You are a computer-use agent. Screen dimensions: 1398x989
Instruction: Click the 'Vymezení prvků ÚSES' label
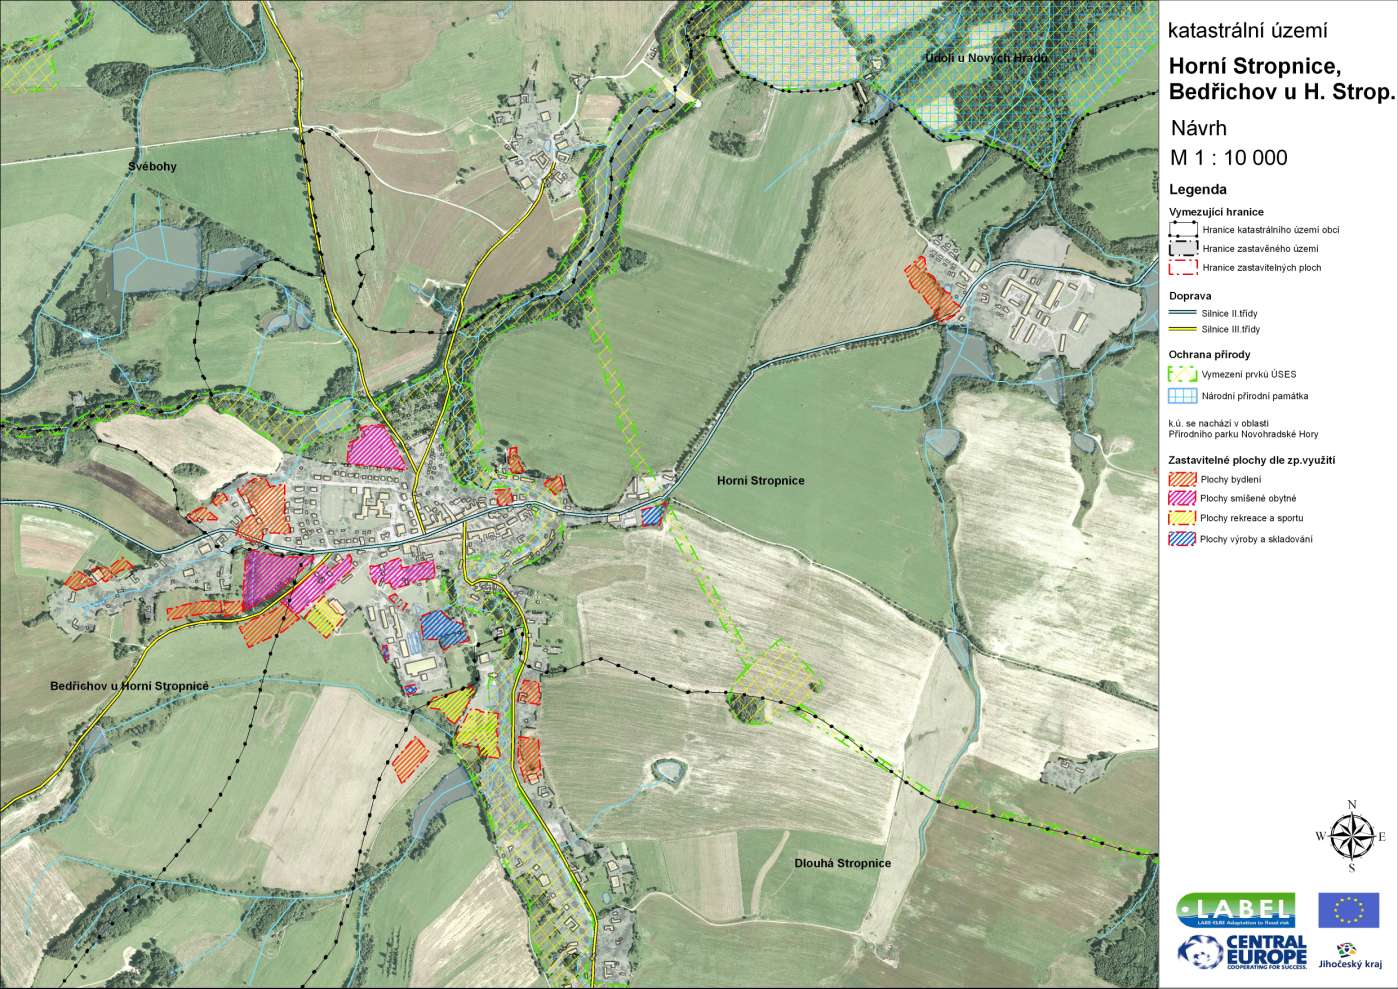[x=1250, y=375]
